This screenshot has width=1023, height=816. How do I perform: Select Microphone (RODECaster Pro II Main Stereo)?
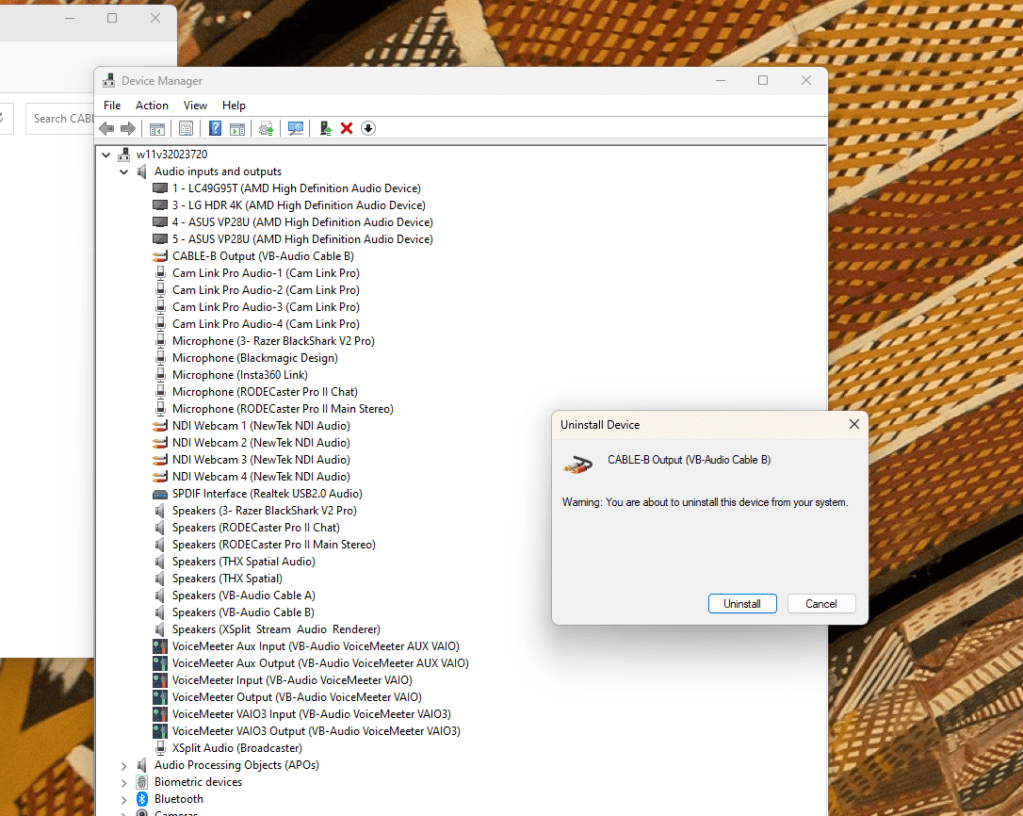click(x=282, y=409)
